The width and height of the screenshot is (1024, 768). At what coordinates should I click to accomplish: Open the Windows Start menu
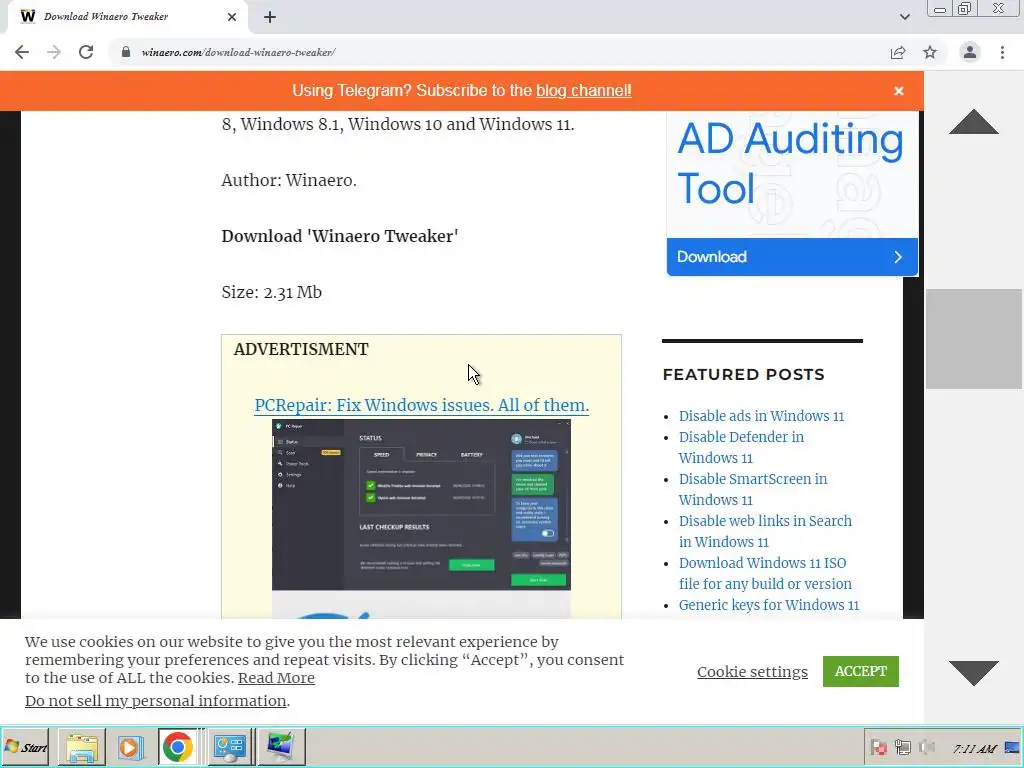(x=25, y=747)
